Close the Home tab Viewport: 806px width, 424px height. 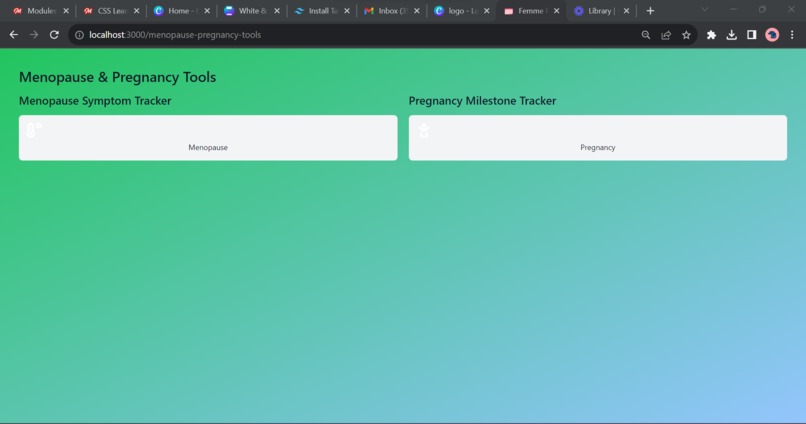click(x=207, y=11)
